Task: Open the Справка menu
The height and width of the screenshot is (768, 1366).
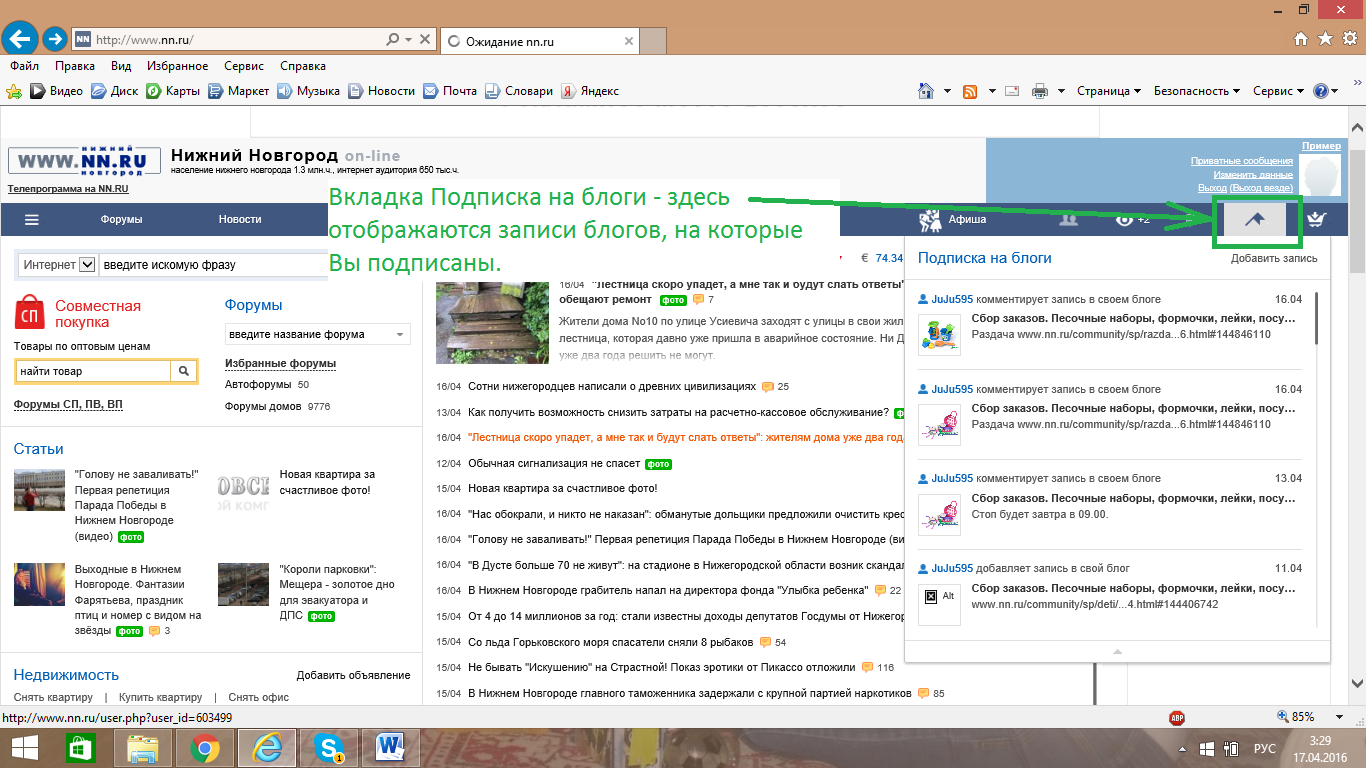Action: 303,66
